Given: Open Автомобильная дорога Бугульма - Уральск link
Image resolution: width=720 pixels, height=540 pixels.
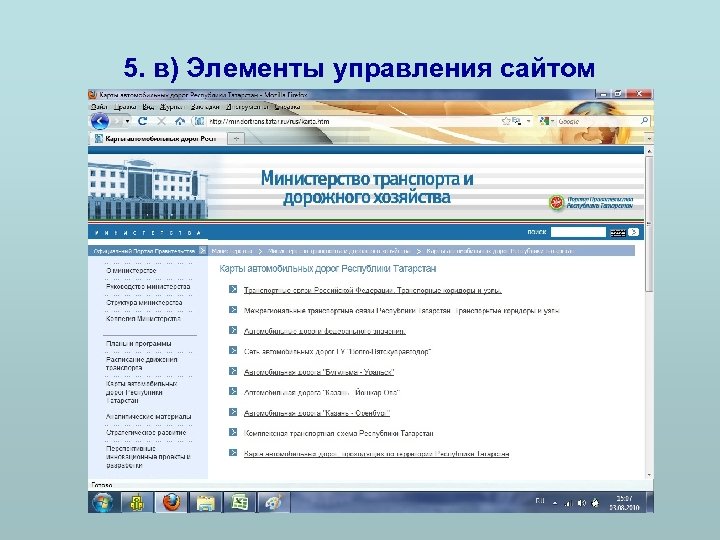Looking at the screenshot, I should coord(319,372).
